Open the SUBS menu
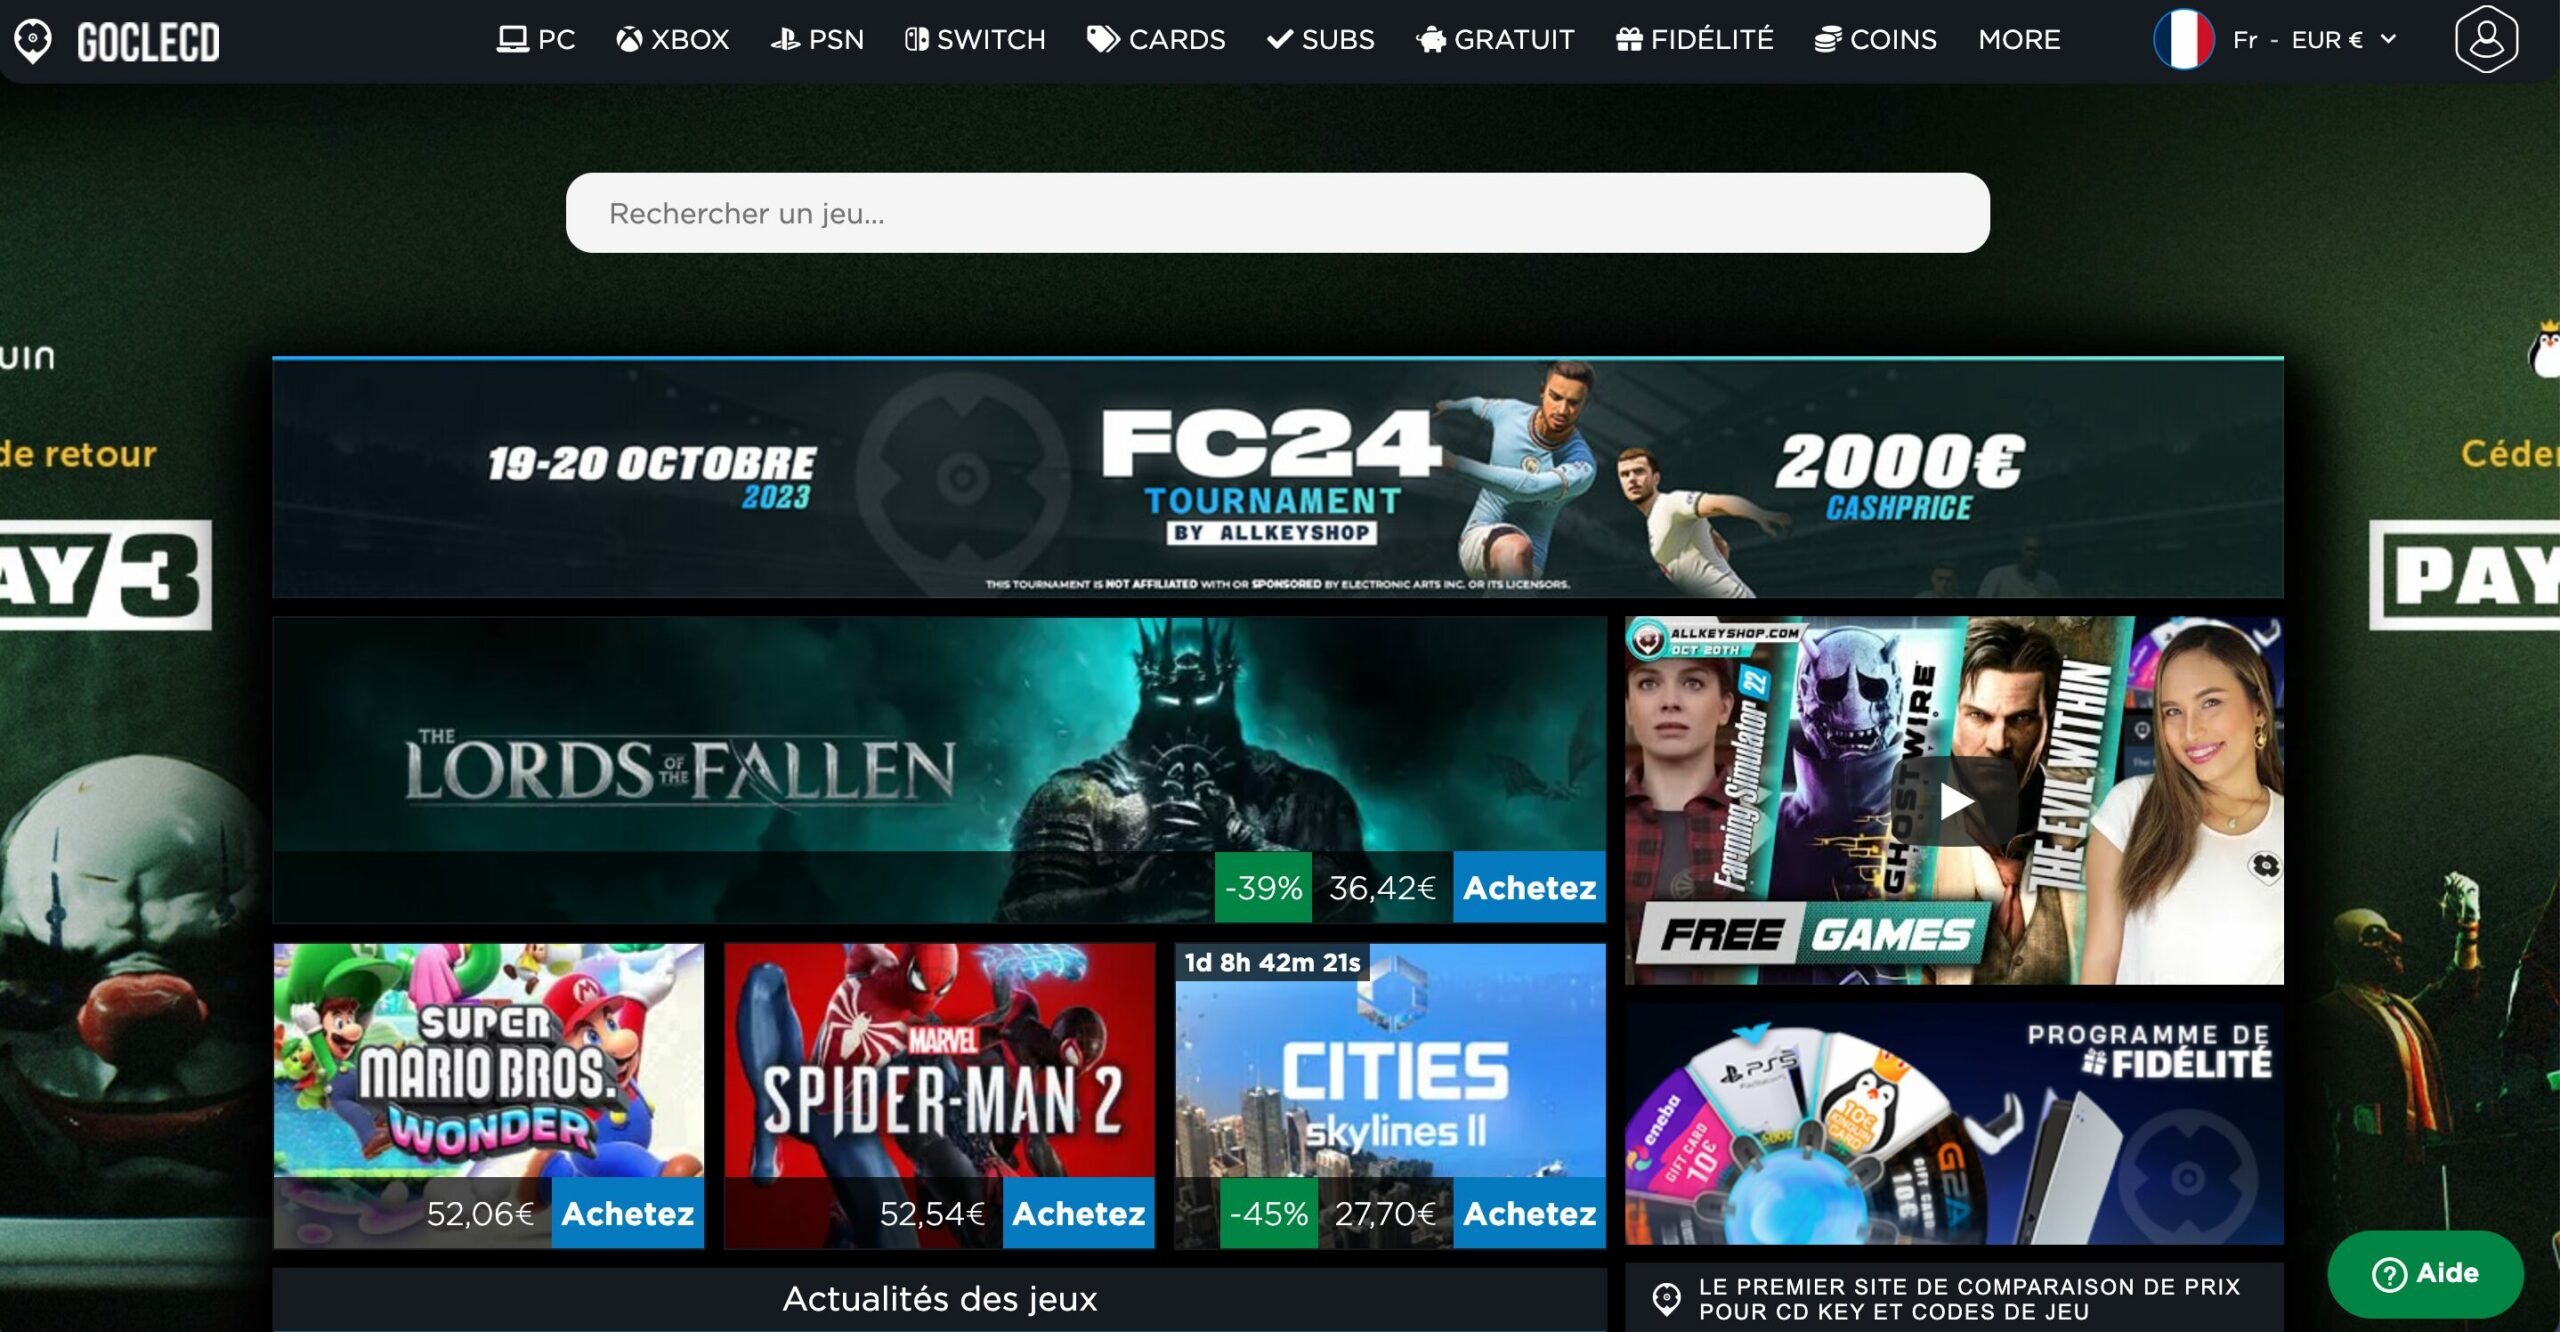Screen dimensions: 2560x1332 [x=1320, y=40]
